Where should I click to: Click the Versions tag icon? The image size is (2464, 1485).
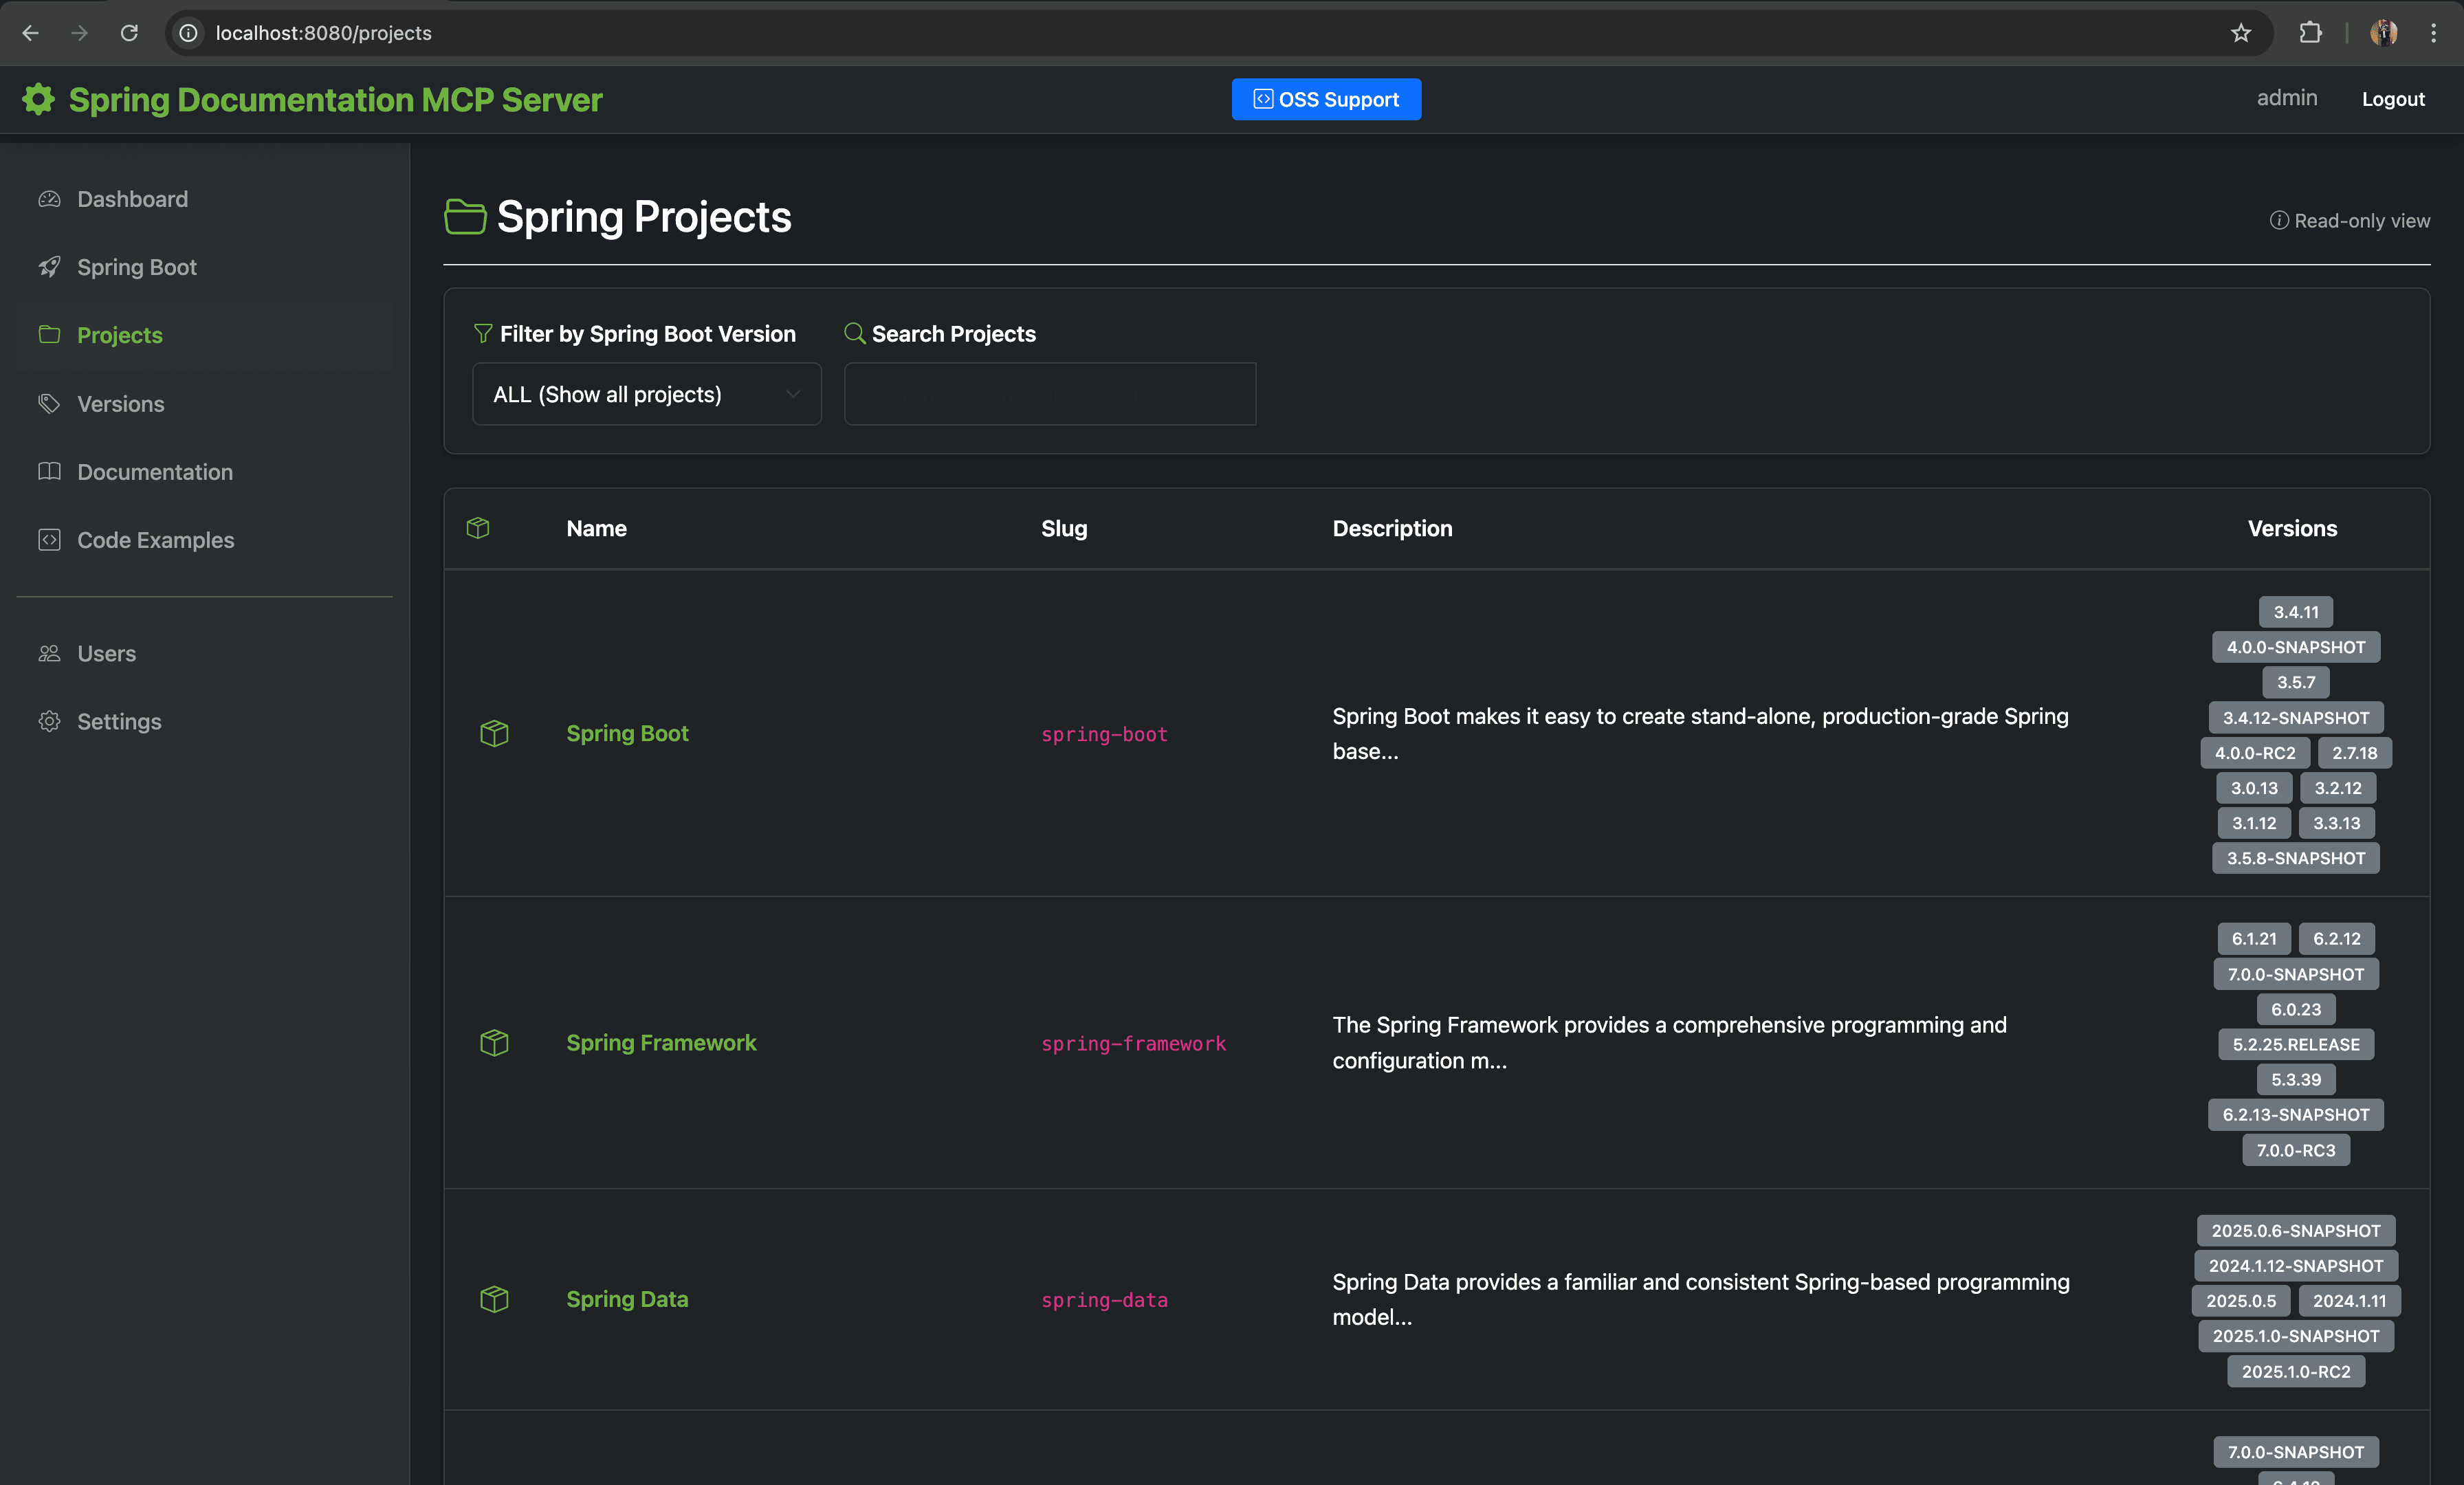(49, 404)
